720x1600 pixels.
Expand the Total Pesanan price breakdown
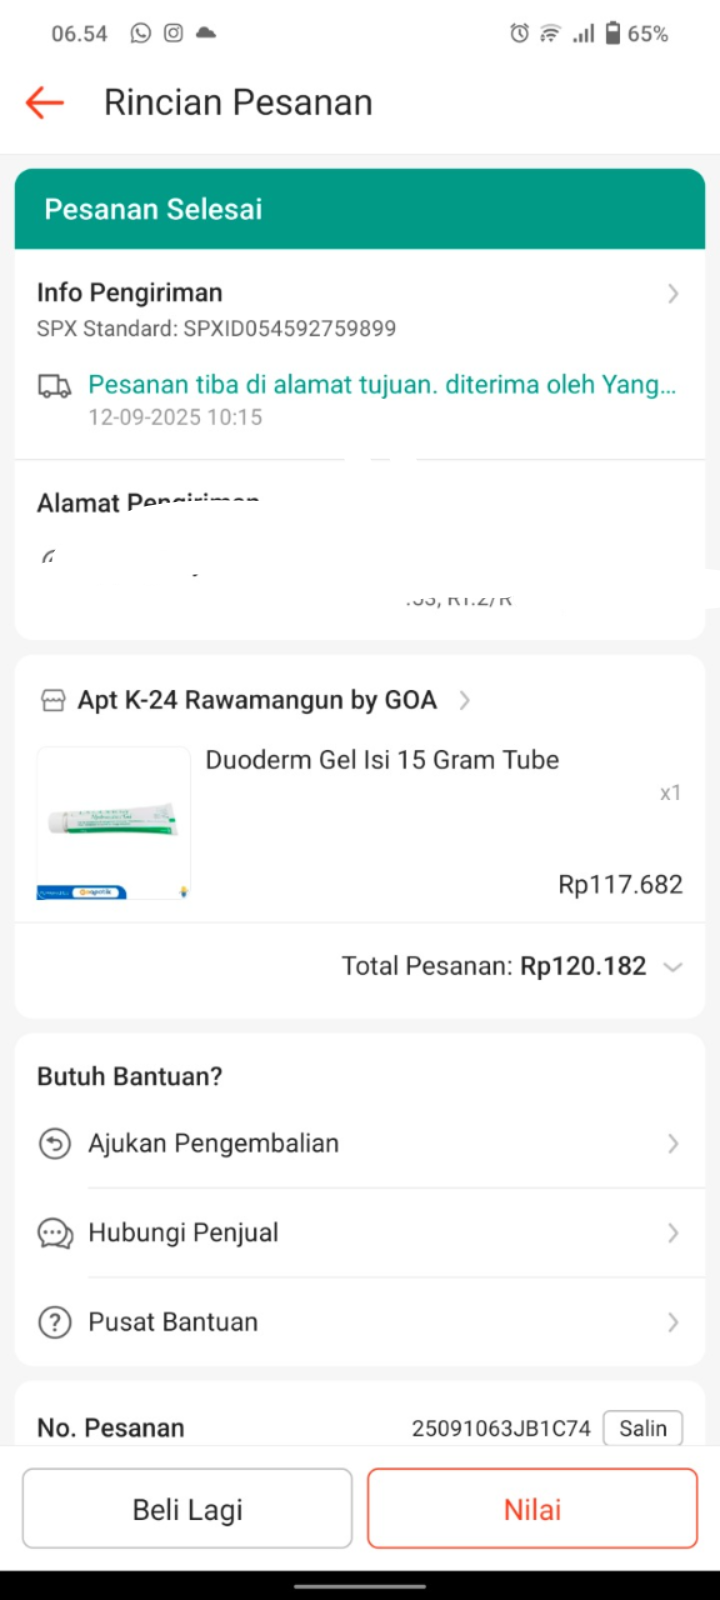(673, 967)
